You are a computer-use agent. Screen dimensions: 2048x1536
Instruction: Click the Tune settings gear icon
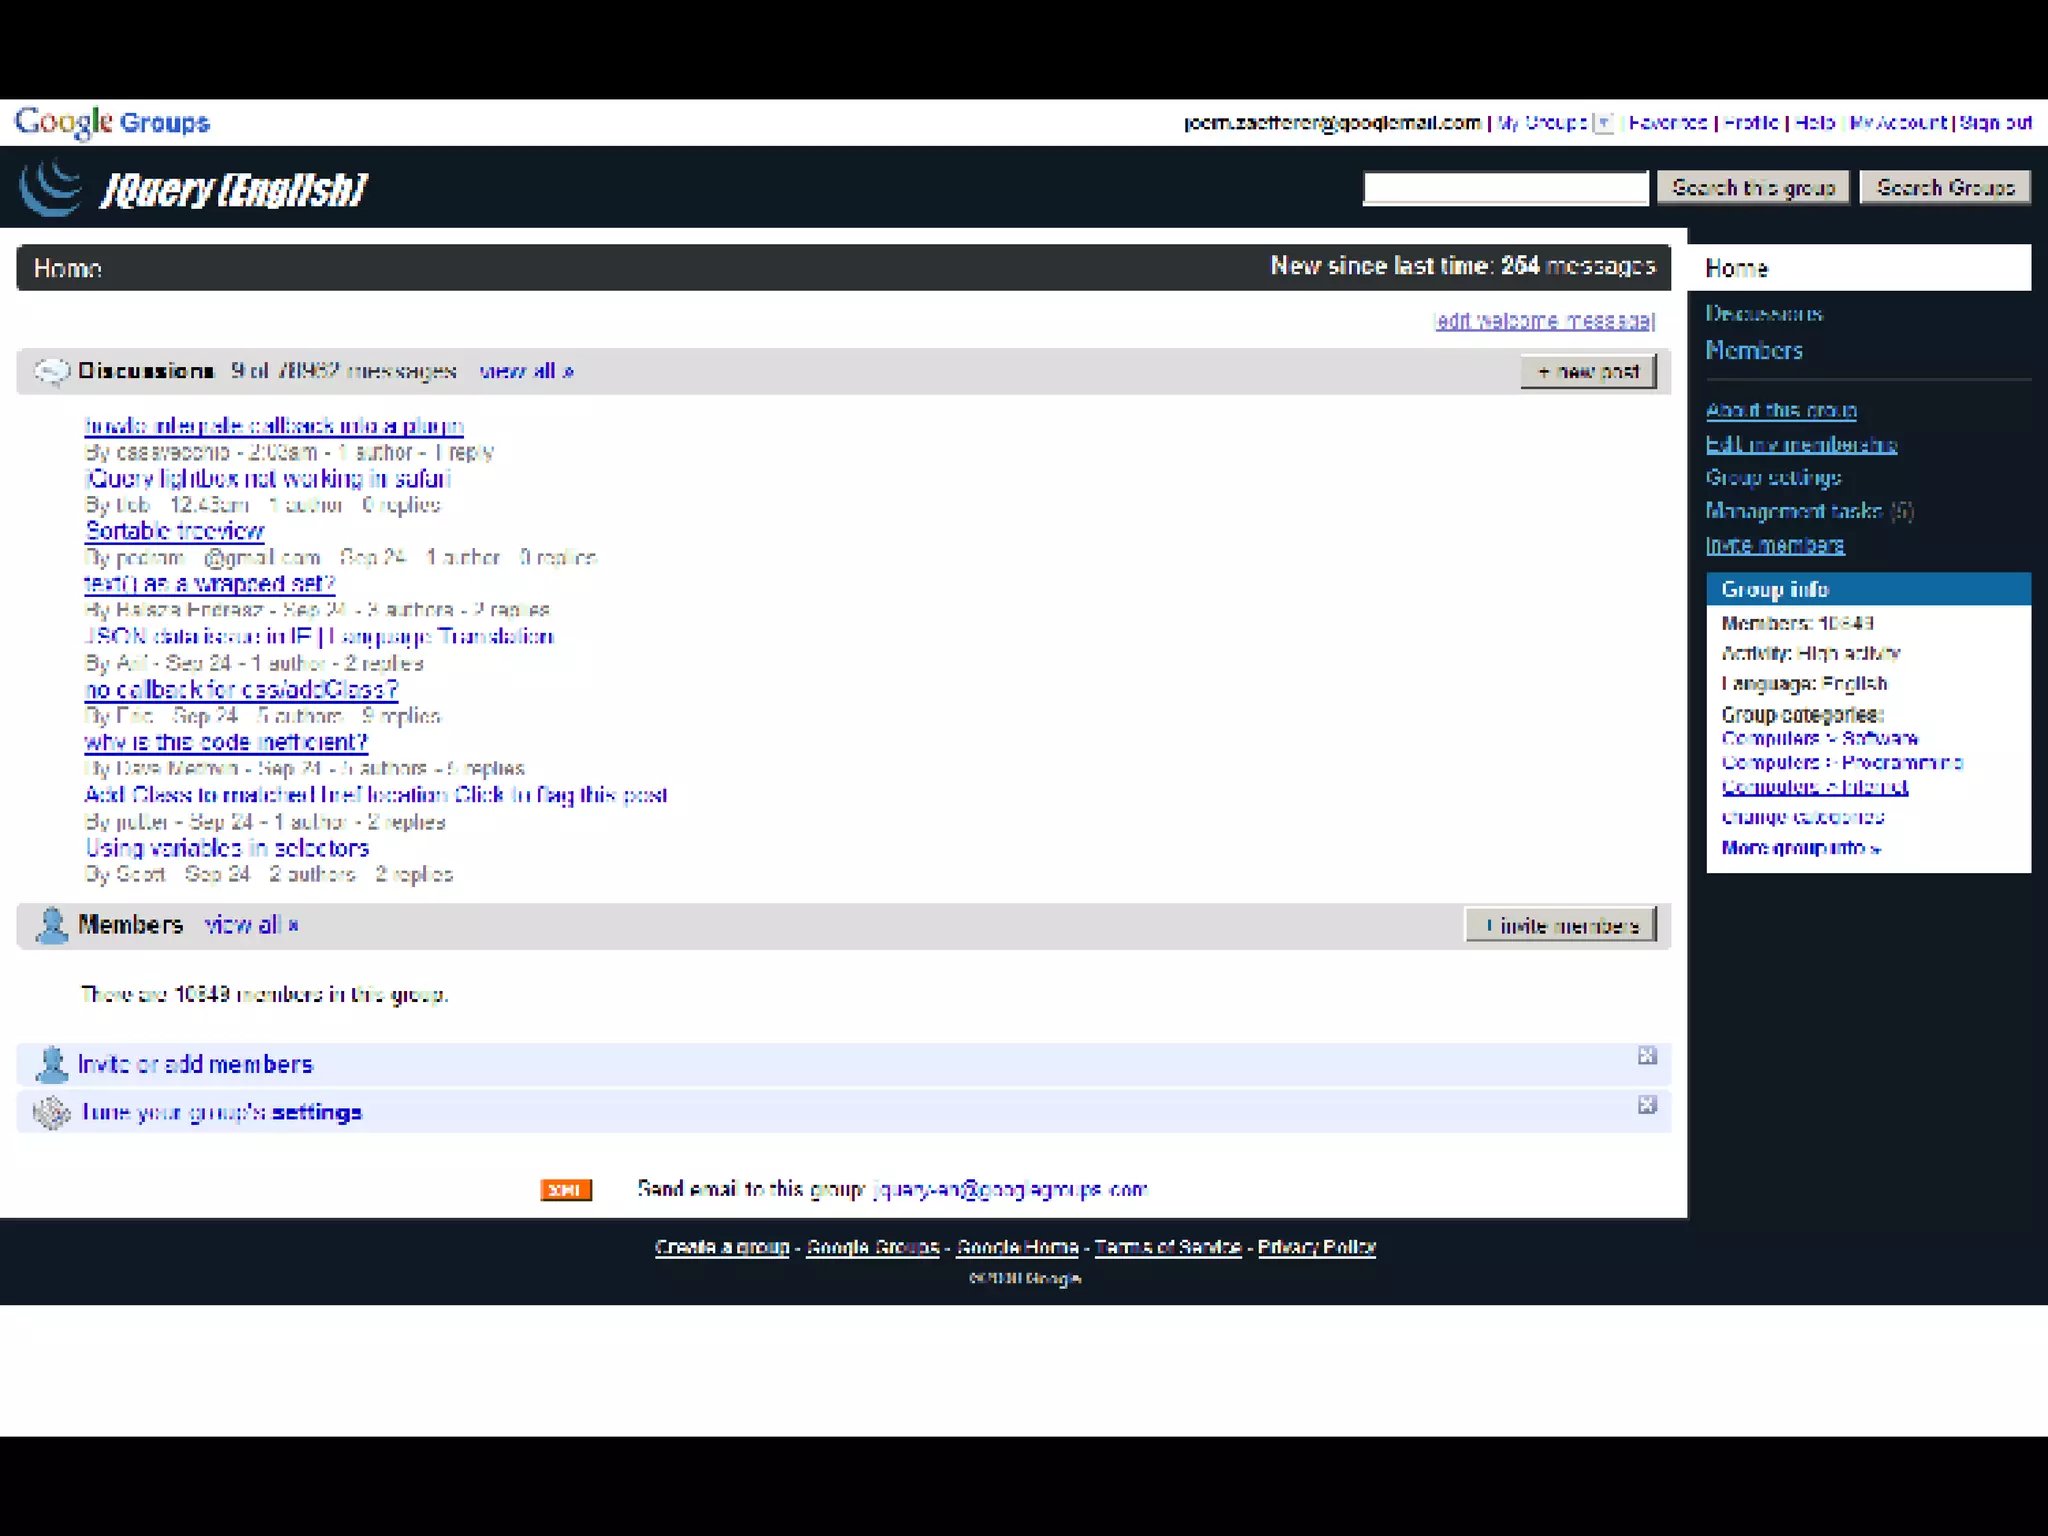pyautogui.click(x=51, y=1112)
